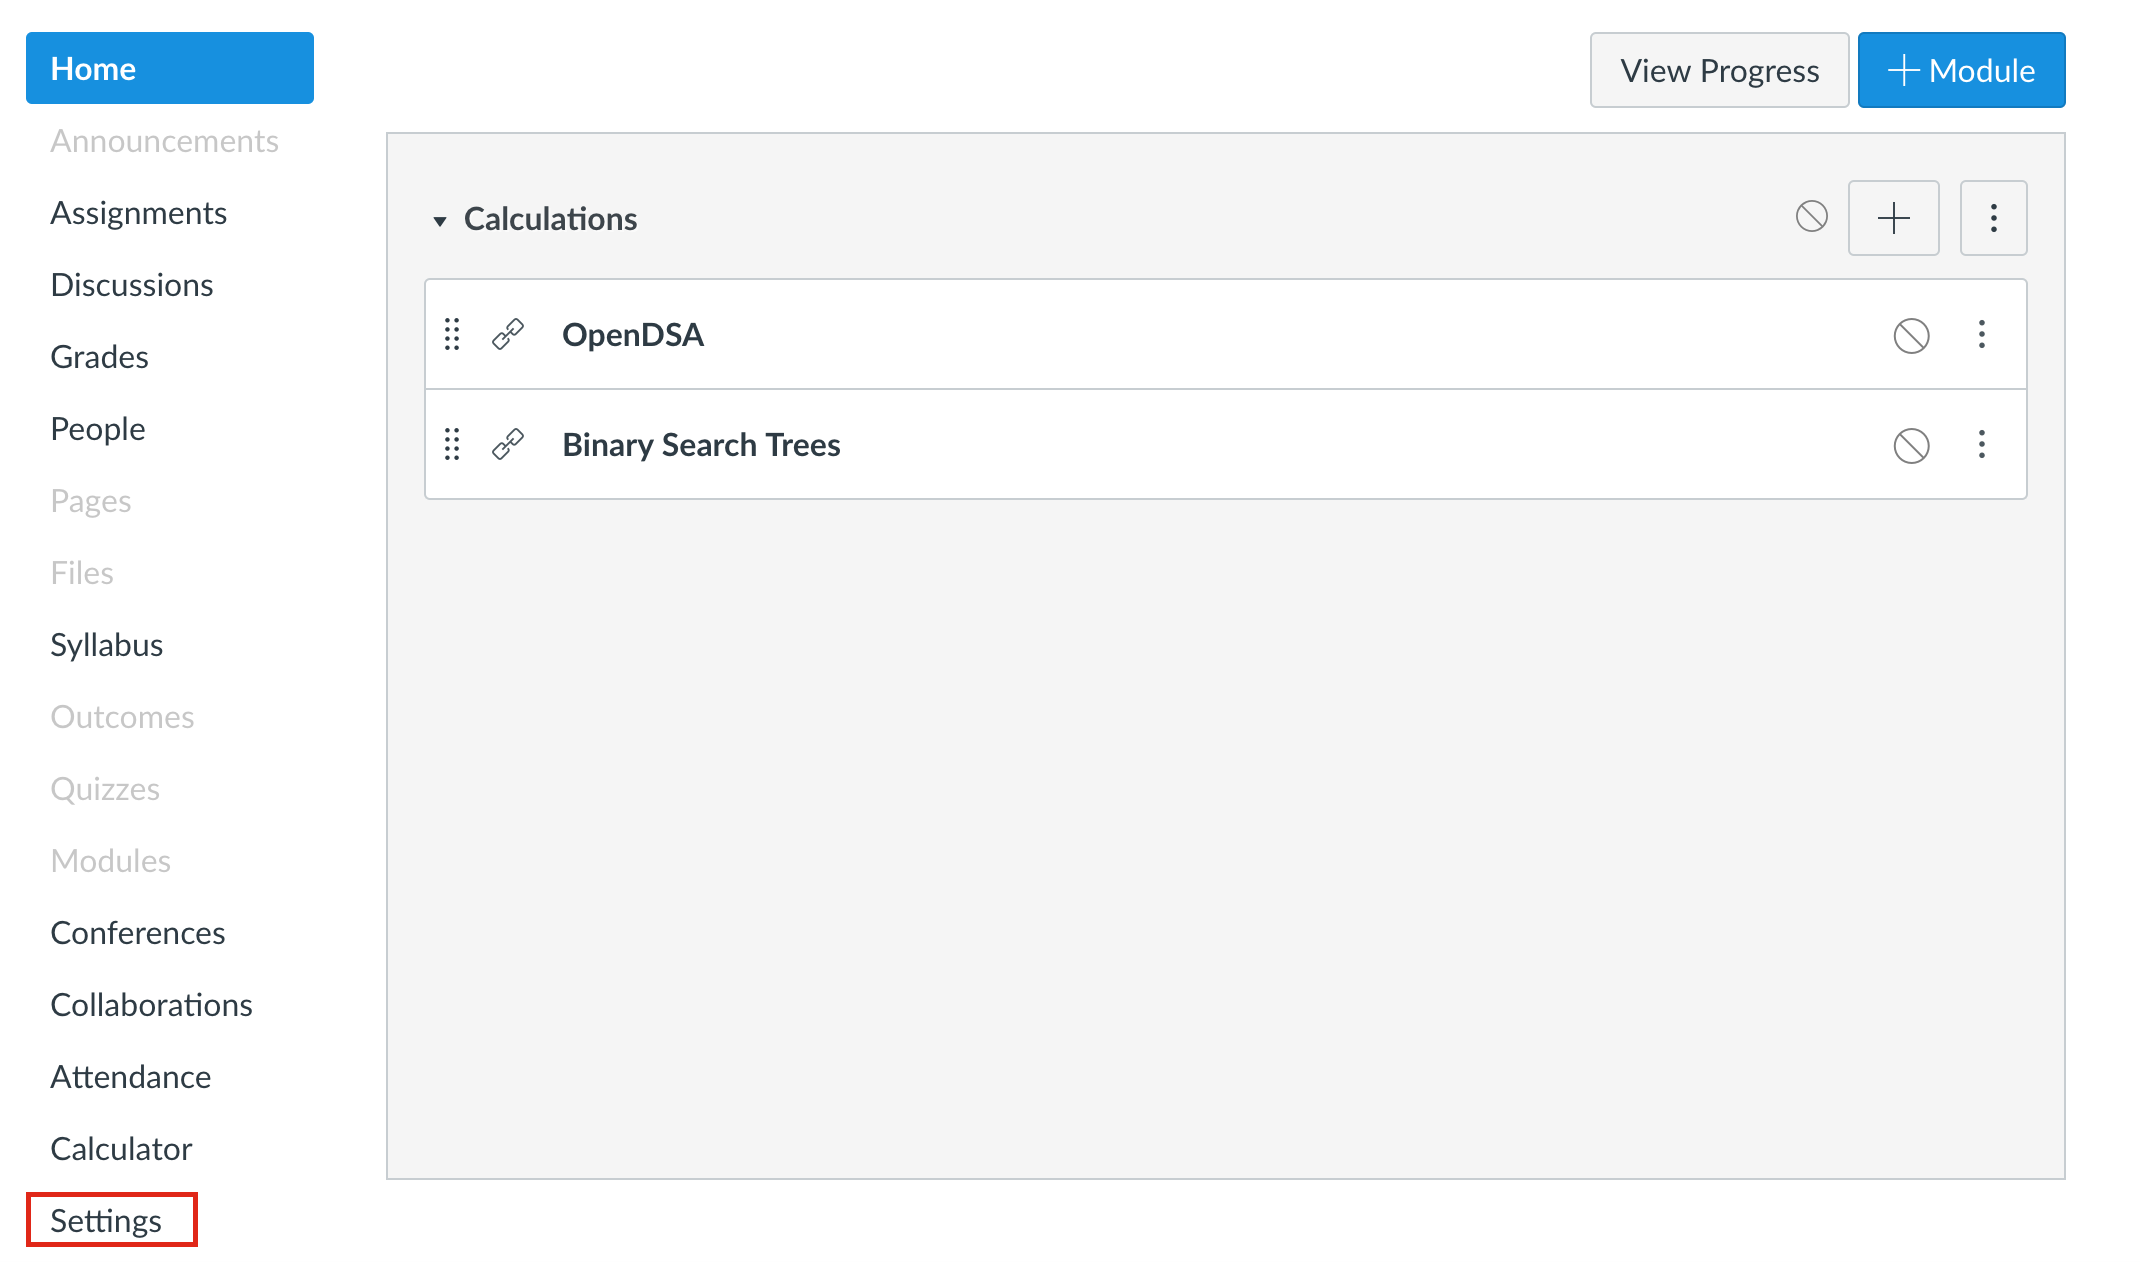The height and width of the screenshot is (1262, 2140).
Task: Toggle publish status of the OpenDSA item
Action: pos(1911,336)
